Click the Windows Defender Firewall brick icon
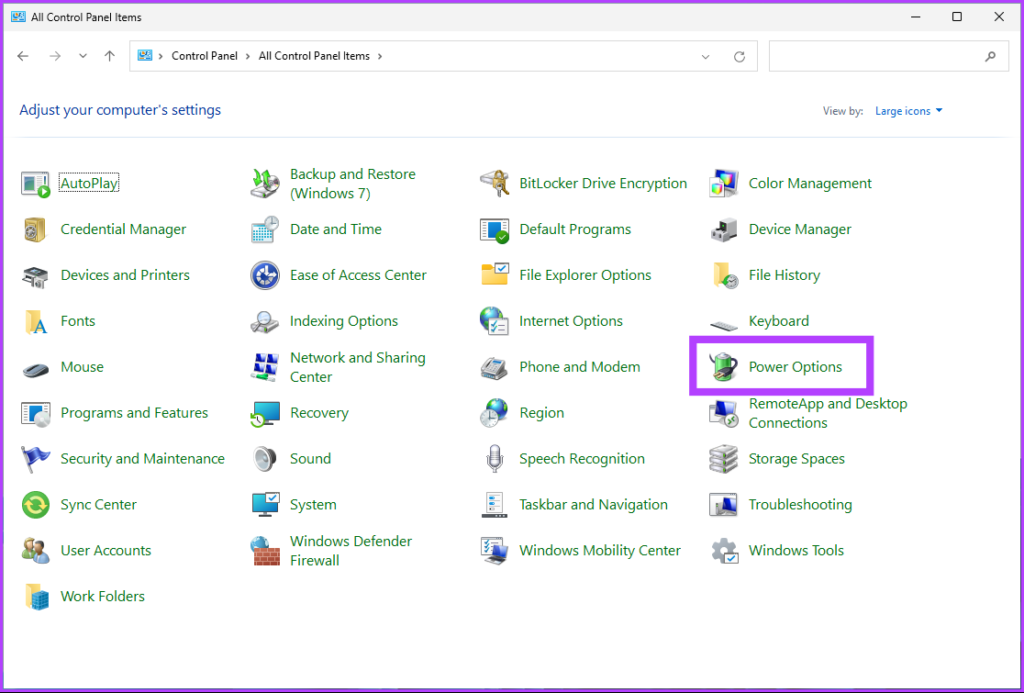This screenshot has width=1024, height=693. tap(265, 551)
